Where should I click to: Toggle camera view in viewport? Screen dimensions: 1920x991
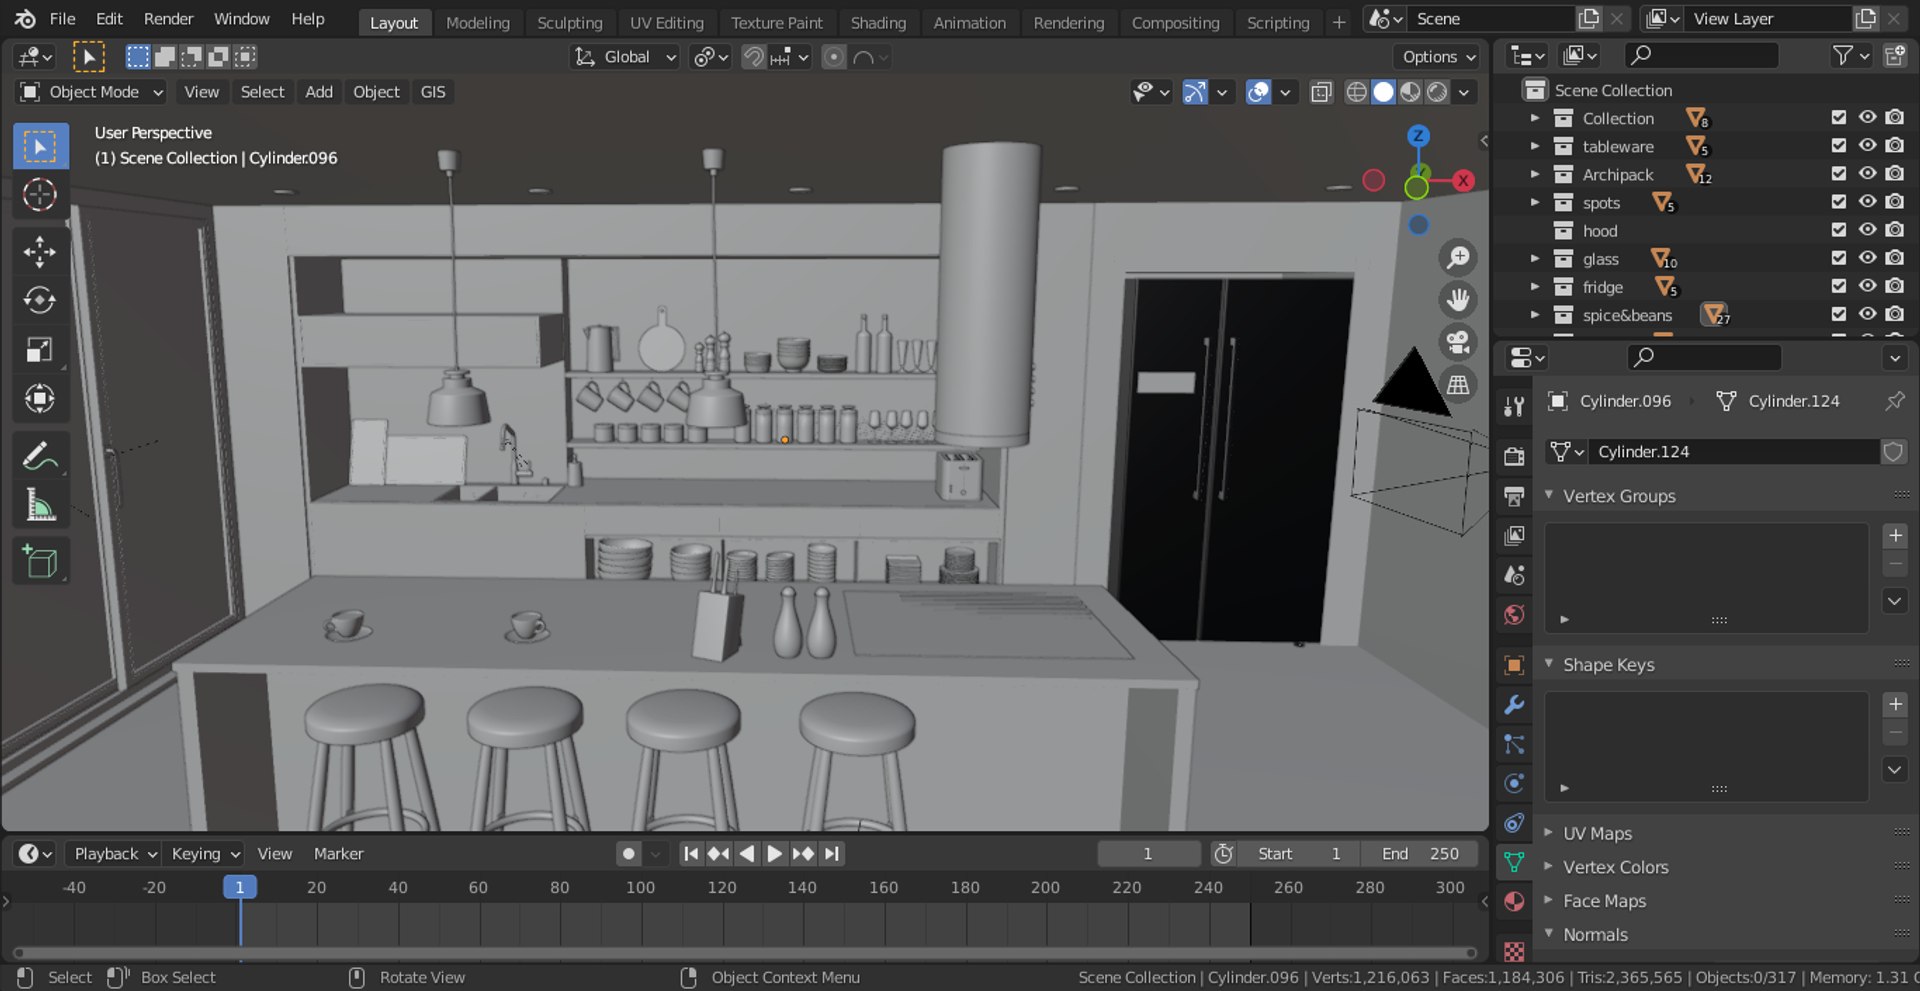tap(1458, 342)
